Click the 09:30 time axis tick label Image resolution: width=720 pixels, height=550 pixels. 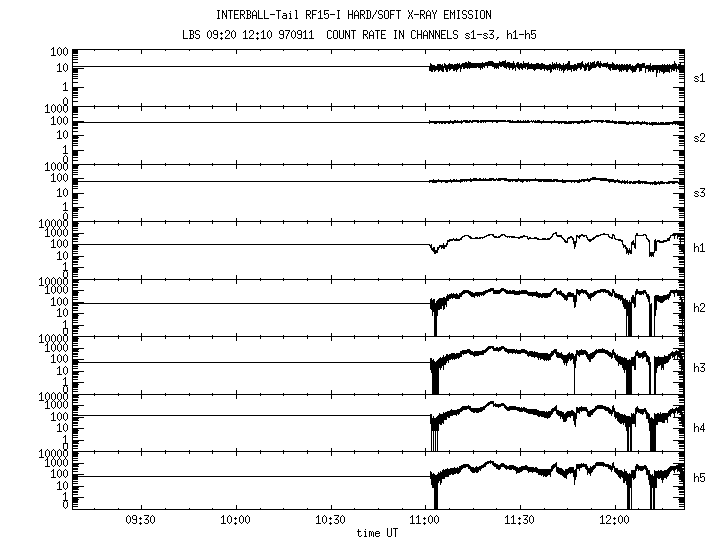[139, 521]
